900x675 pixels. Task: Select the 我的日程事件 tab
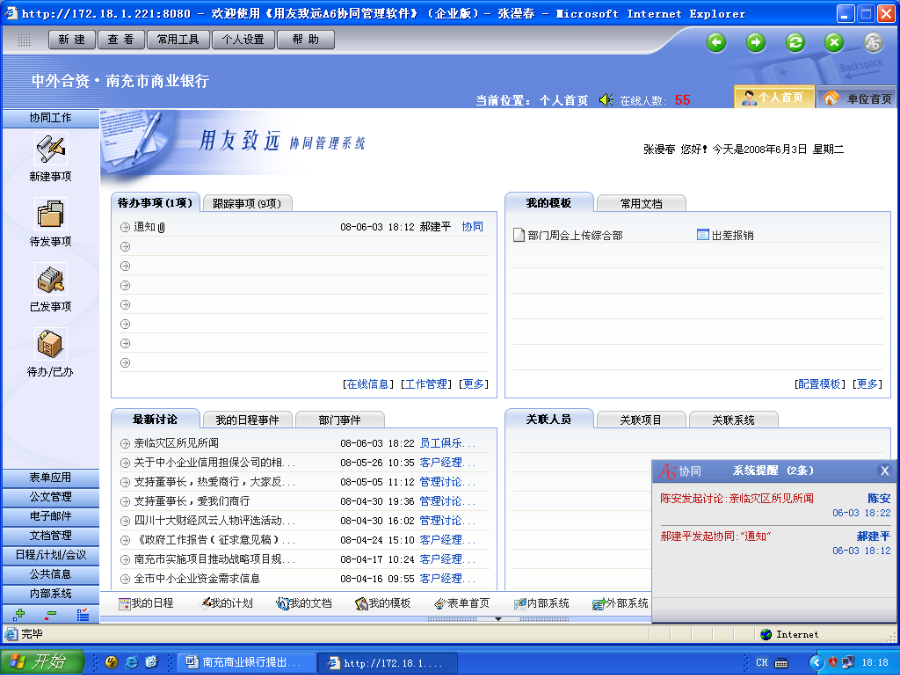(x=247, y=420)
